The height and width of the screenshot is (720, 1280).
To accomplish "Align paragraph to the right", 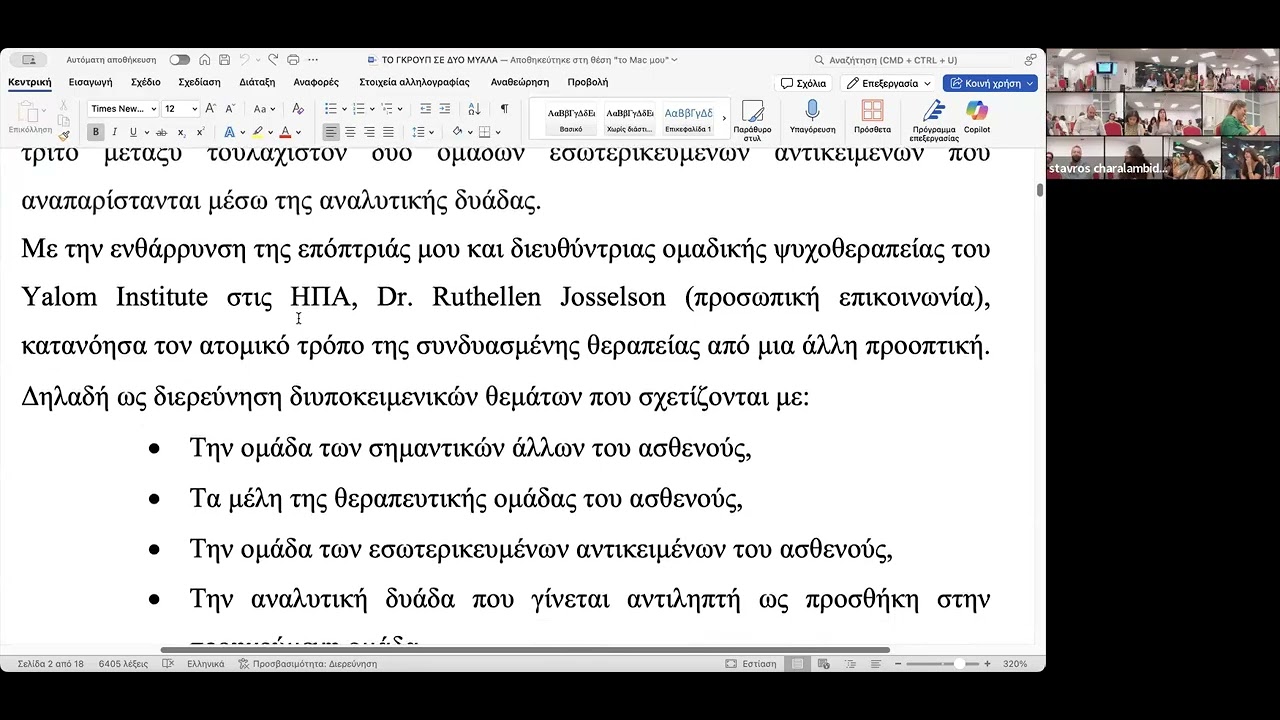I will click(x=369, y=132).
